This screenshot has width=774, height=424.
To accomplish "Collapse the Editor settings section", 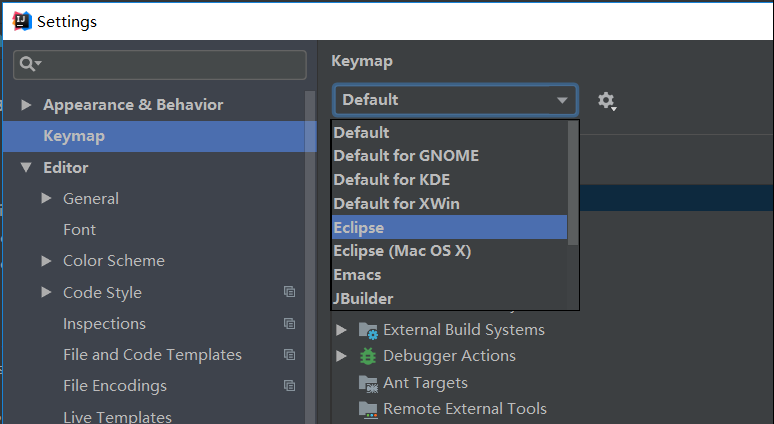I will tap(26, 168).
